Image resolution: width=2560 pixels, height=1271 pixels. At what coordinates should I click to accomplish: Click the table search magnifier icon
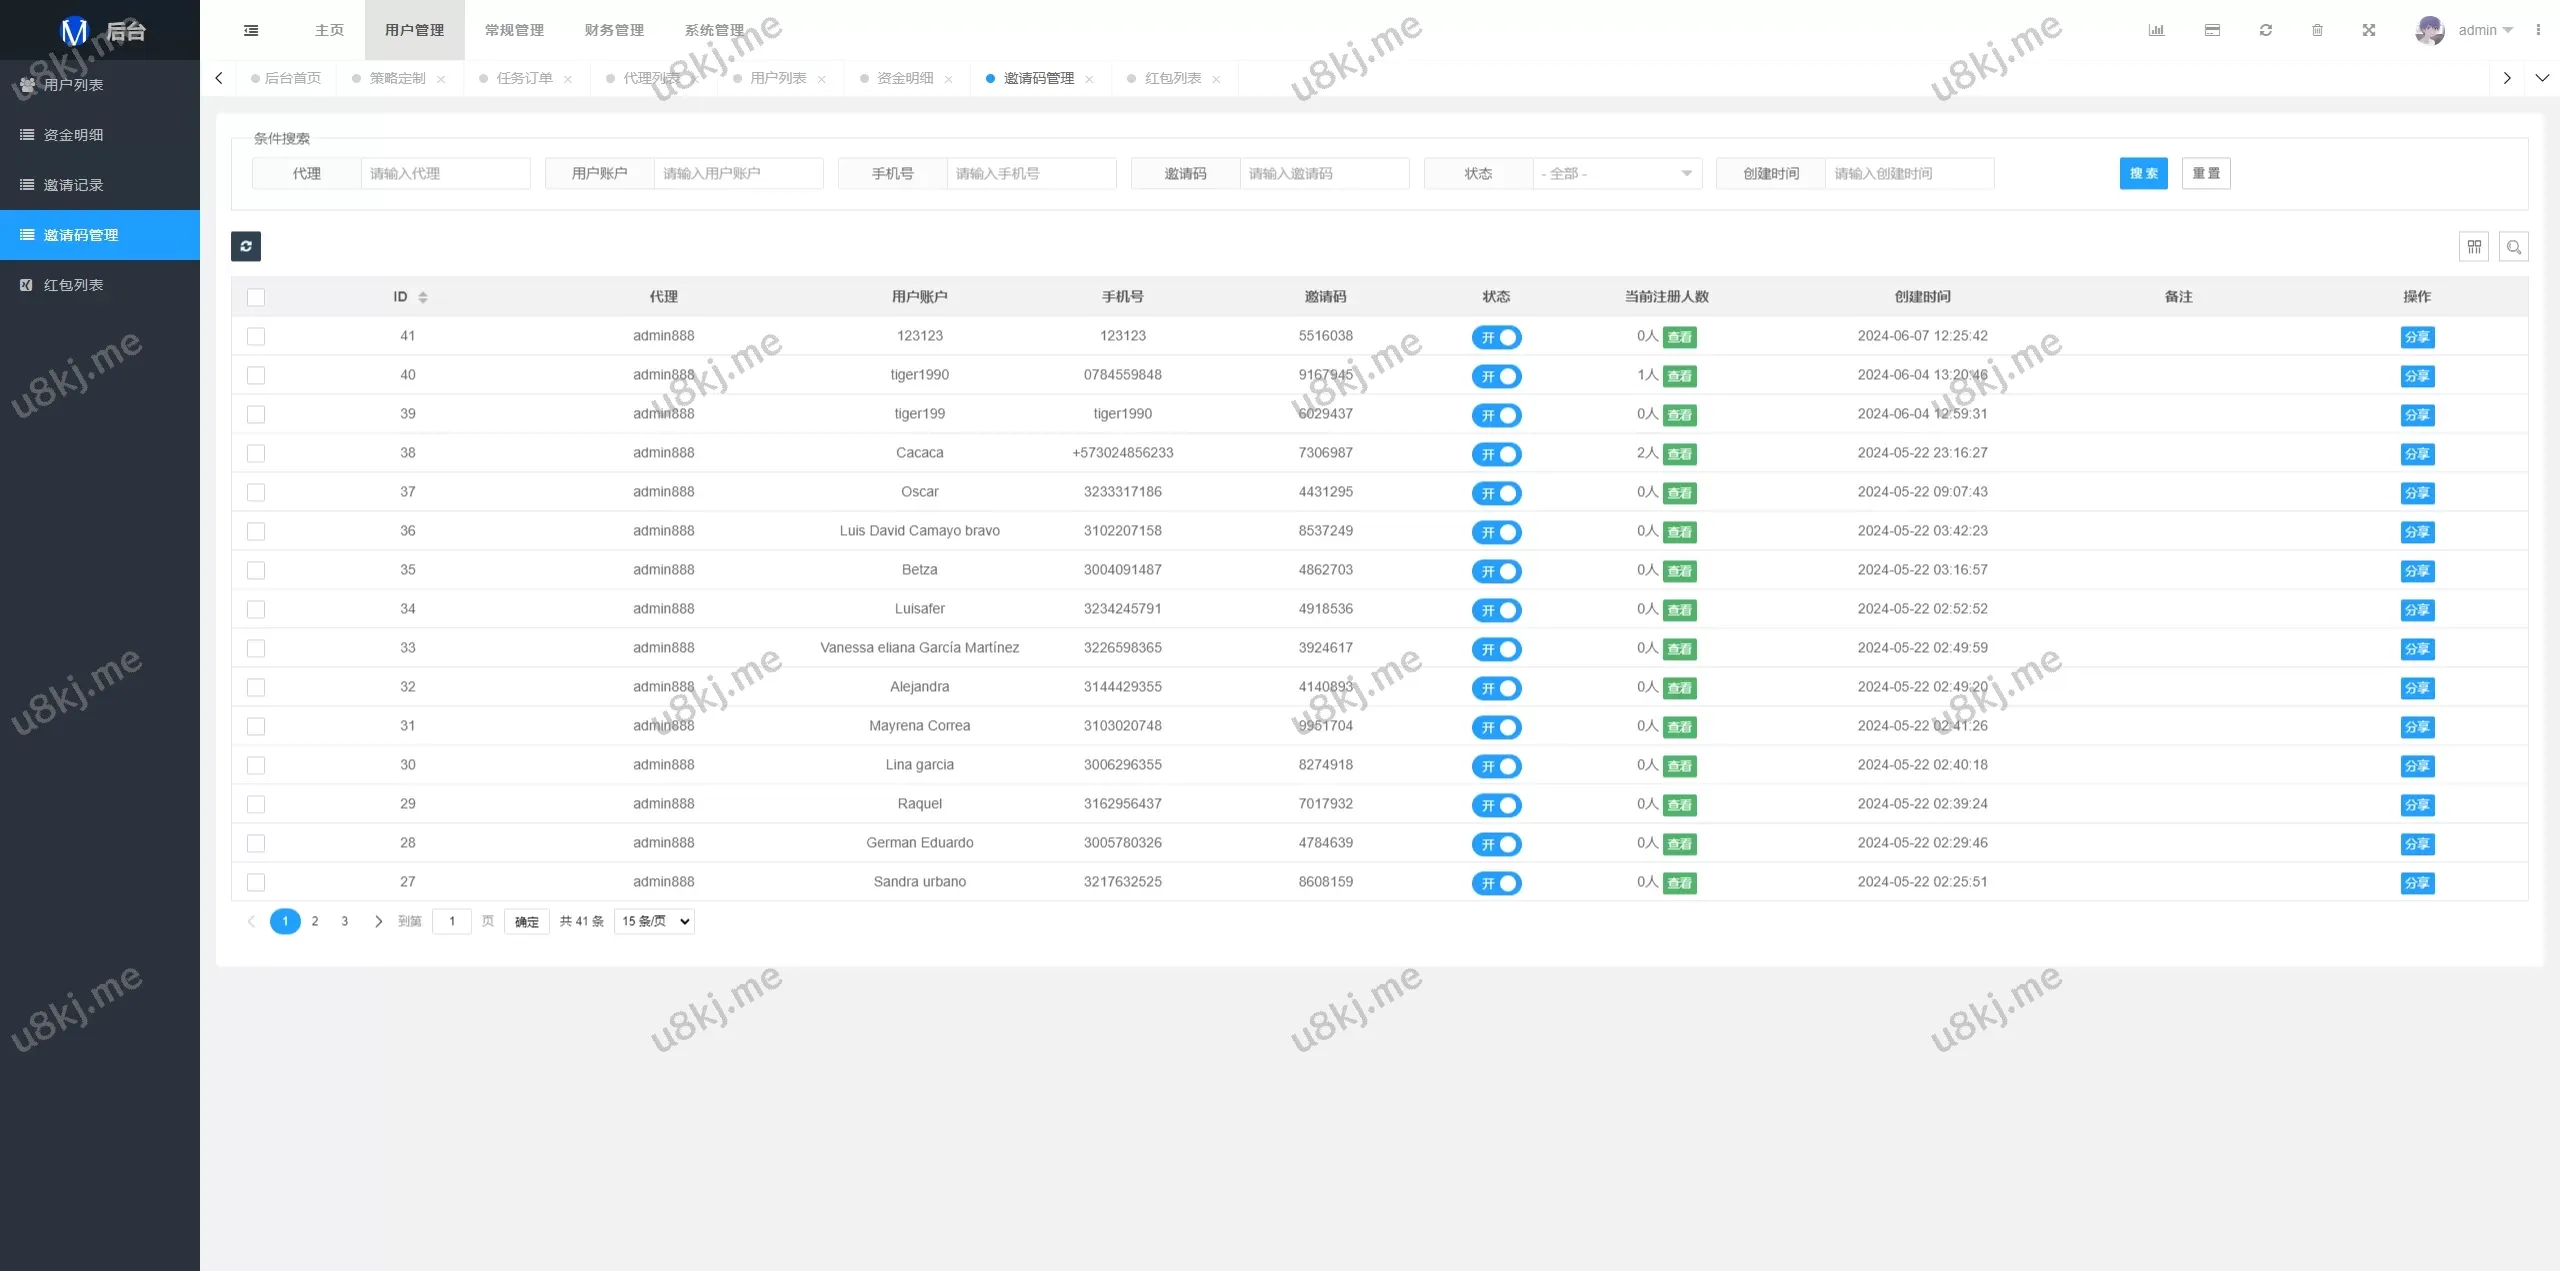(x=2513, y=246)
